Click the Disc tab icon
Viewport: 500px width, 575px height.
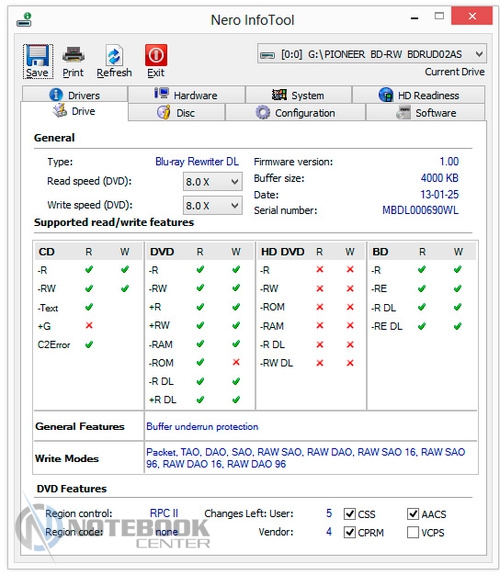(x=164, y=112)
